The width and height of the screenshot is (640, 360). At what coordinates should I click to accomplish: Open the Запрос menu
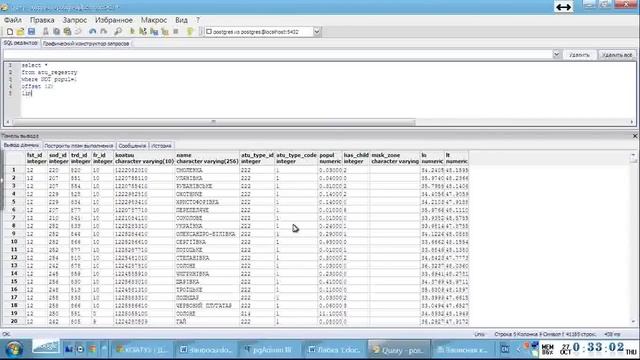tap(75, 20)
